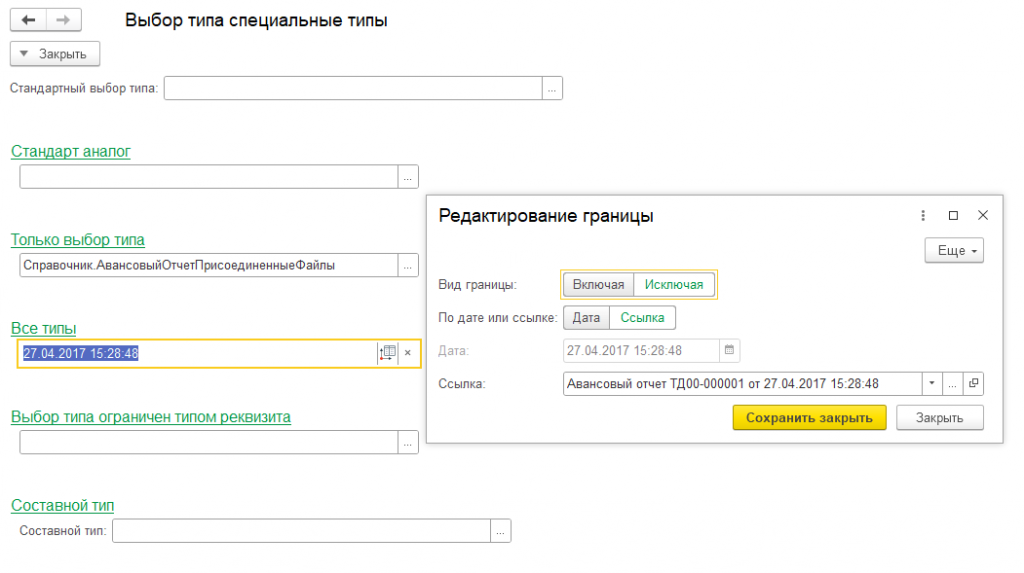The image size is (1024, 573).
Task: Click the open-object icon beside Ссылка field
Action: point(973,384)
